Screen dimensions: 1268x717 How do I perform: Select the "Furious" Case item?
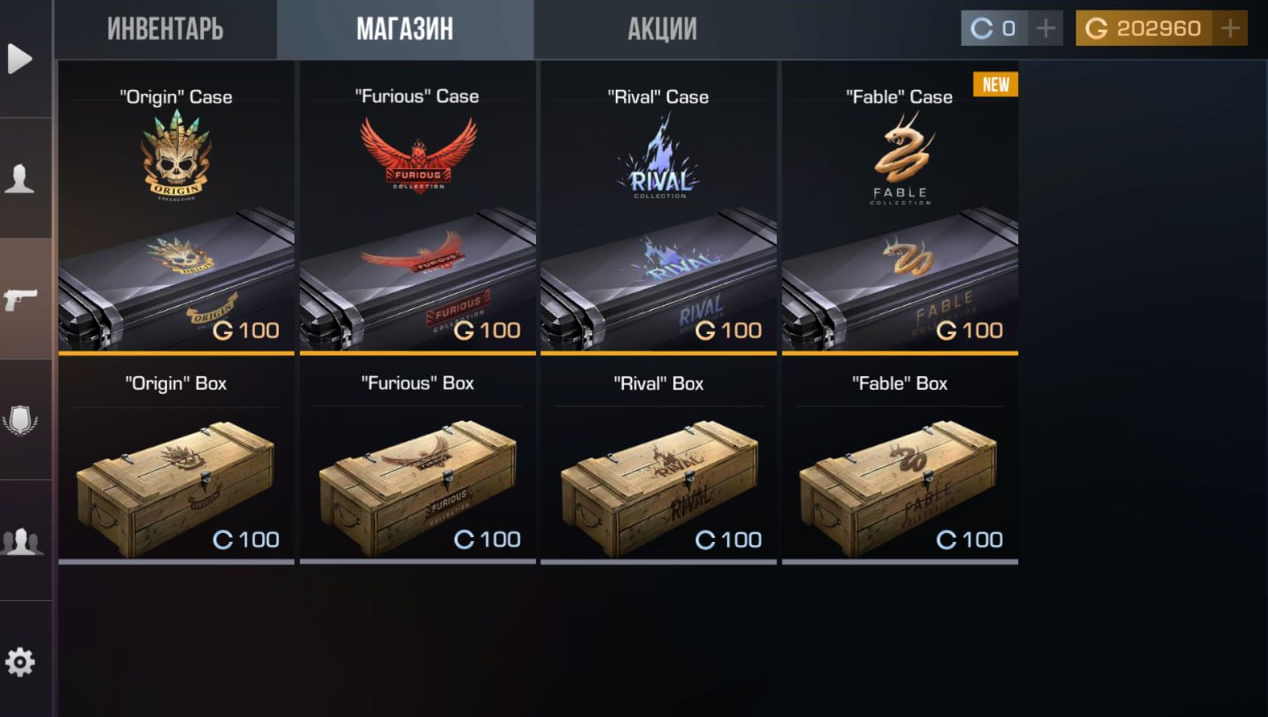tap(417, 208)
